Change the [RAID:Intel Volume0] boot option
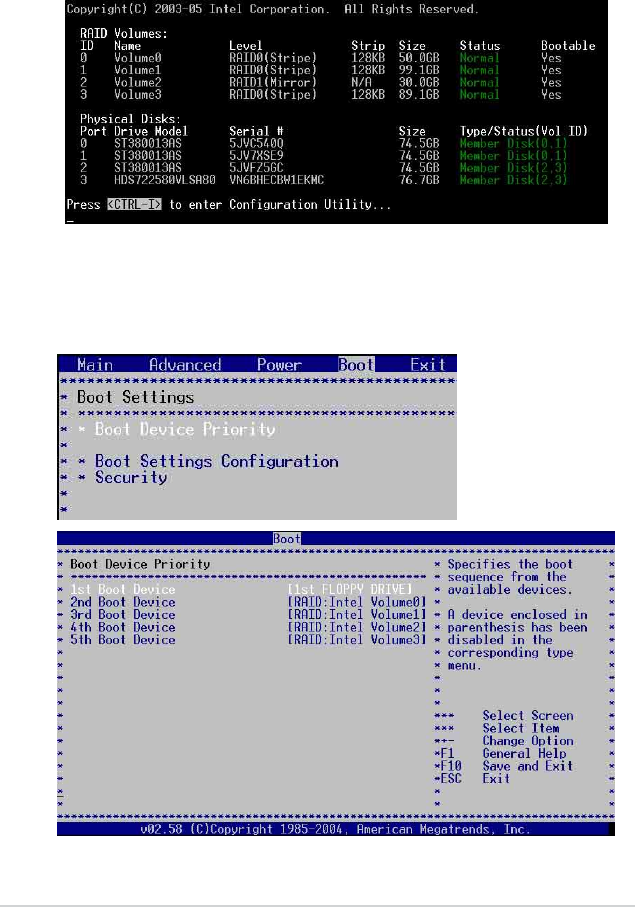 coord(357,602)
